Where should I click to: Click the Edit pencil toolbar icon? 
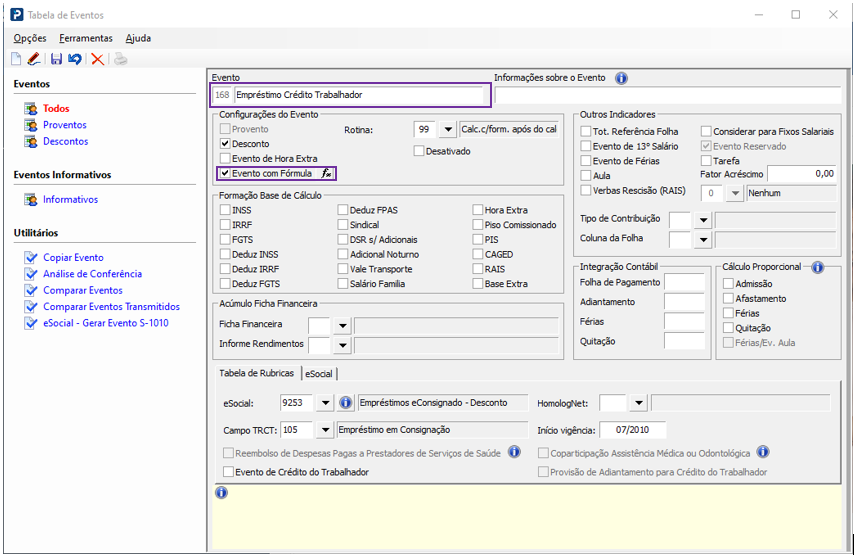(34, 60)
